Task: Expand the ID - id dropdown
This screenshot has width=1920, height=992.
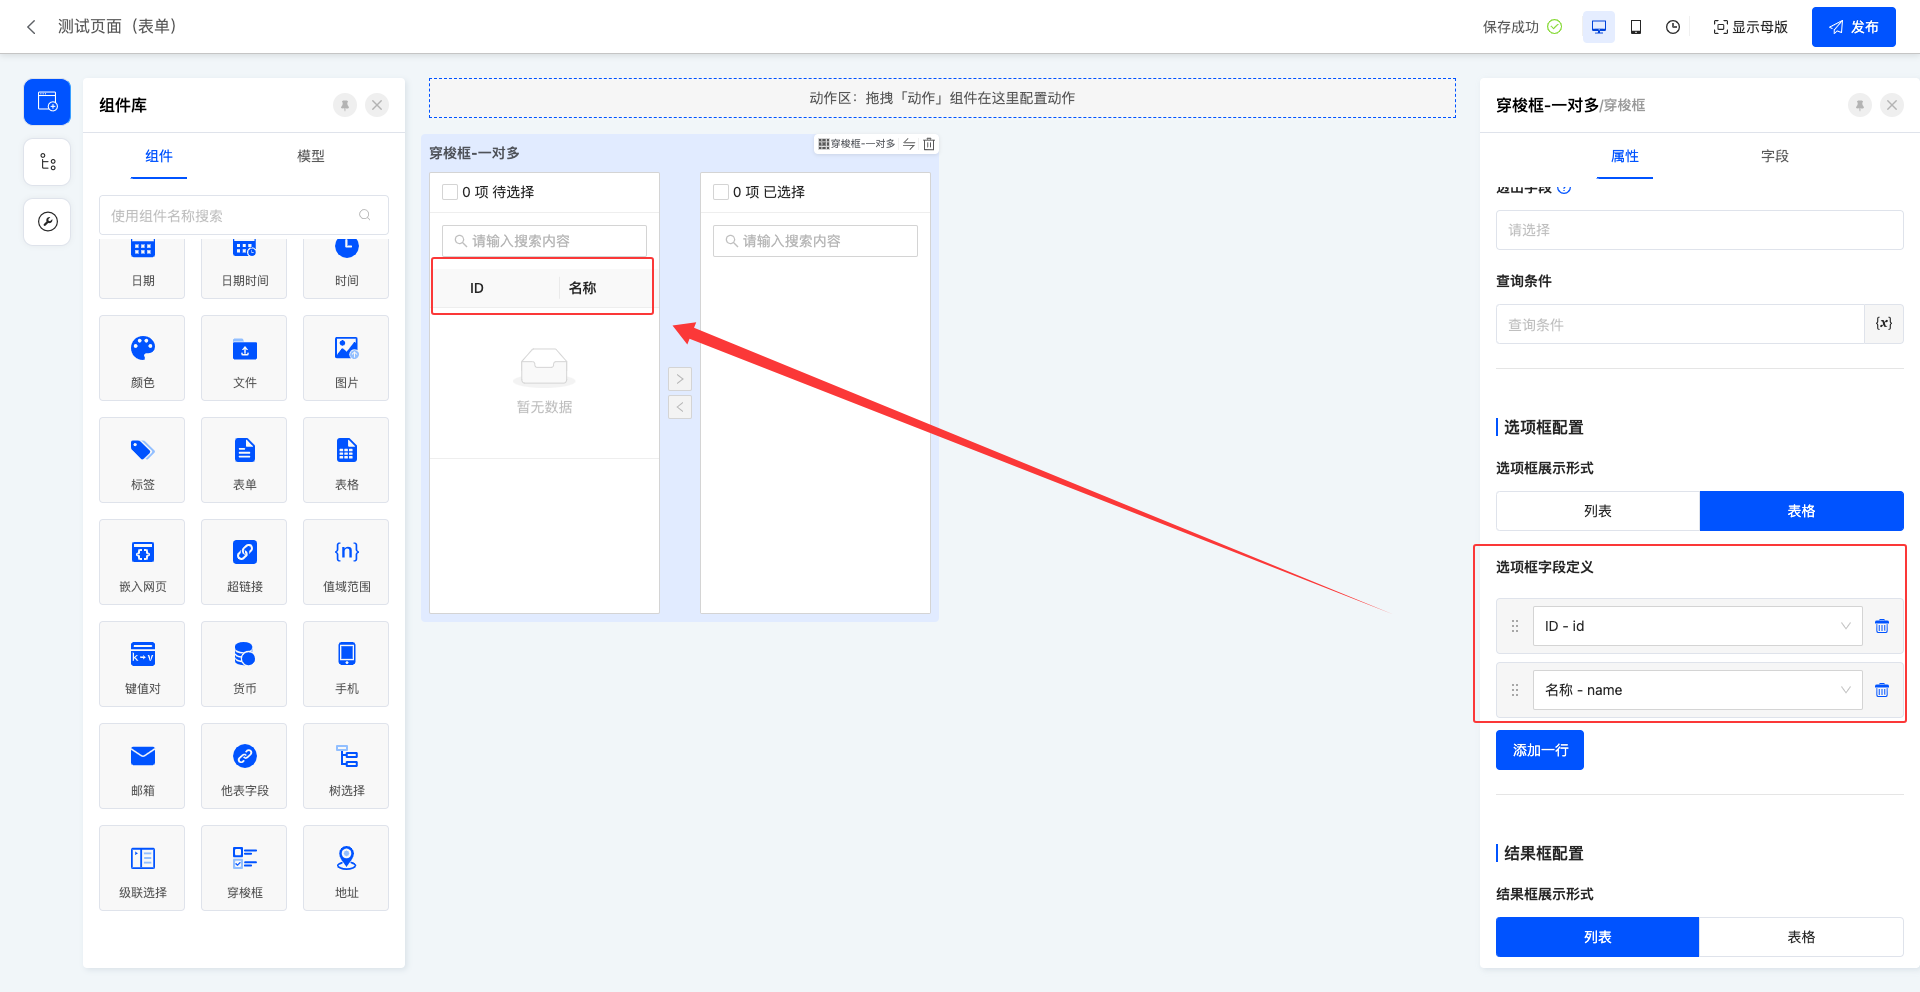Action: (x=1697, y=626)
